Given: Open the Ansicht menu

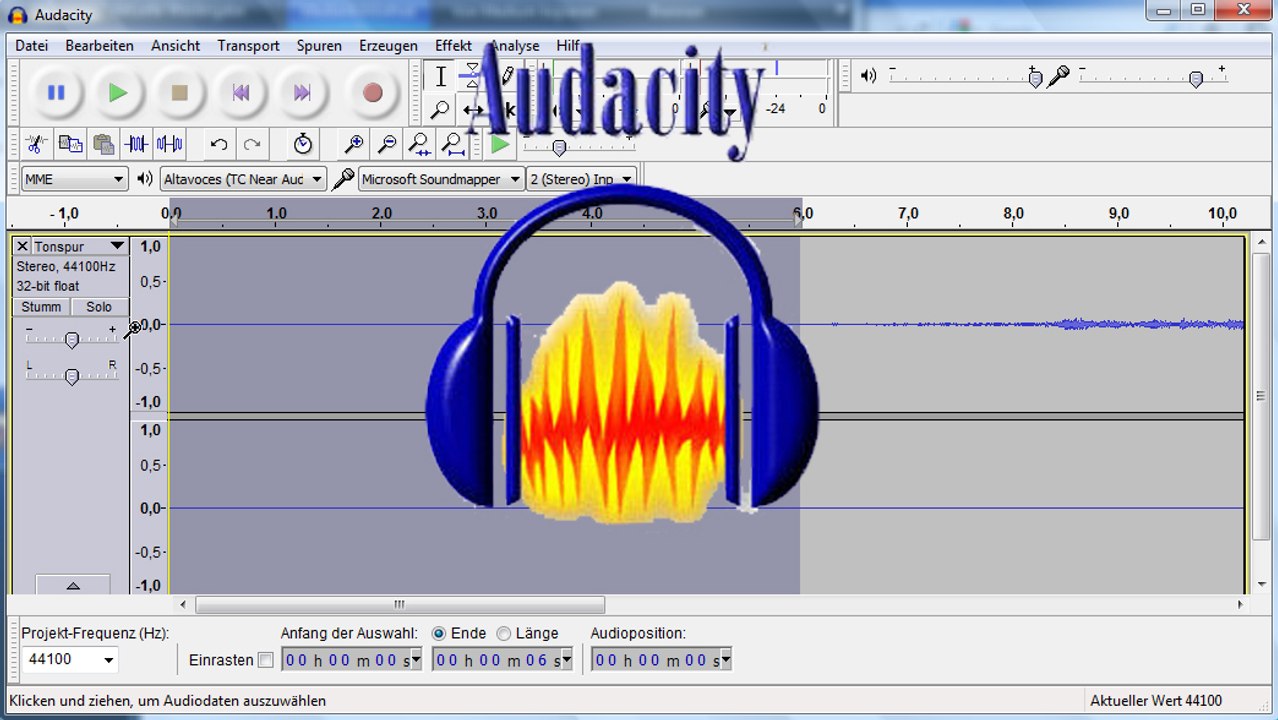Looking at the screenshot, I should coord(176,46).
